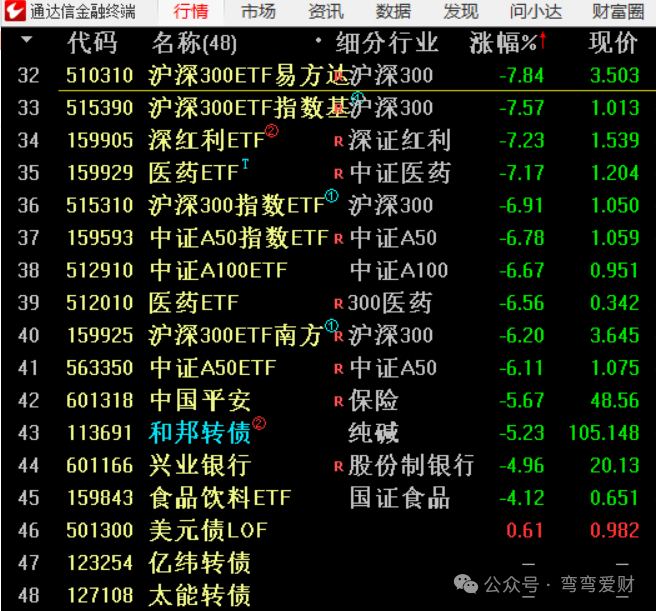This screenshot has width=656, height=611.
Task: Click the 保险 industry cell
Action: (x=374, y=400)
